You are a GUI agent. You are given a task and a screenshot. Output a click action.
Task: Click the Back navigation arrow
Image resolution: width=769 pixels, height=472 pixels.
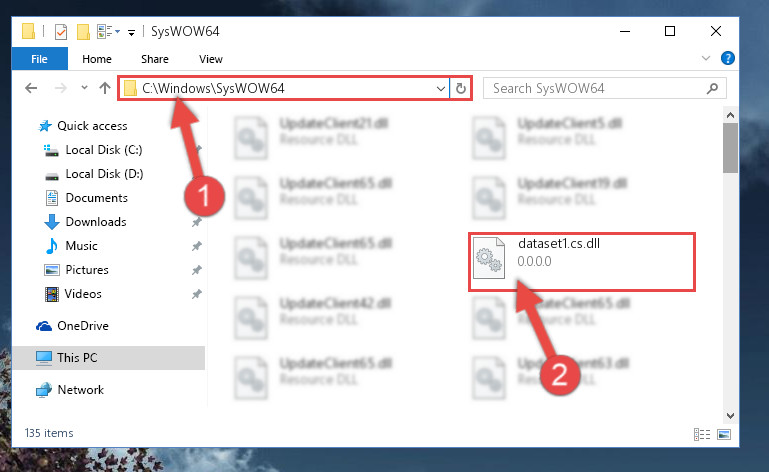[x=31, y=88]
